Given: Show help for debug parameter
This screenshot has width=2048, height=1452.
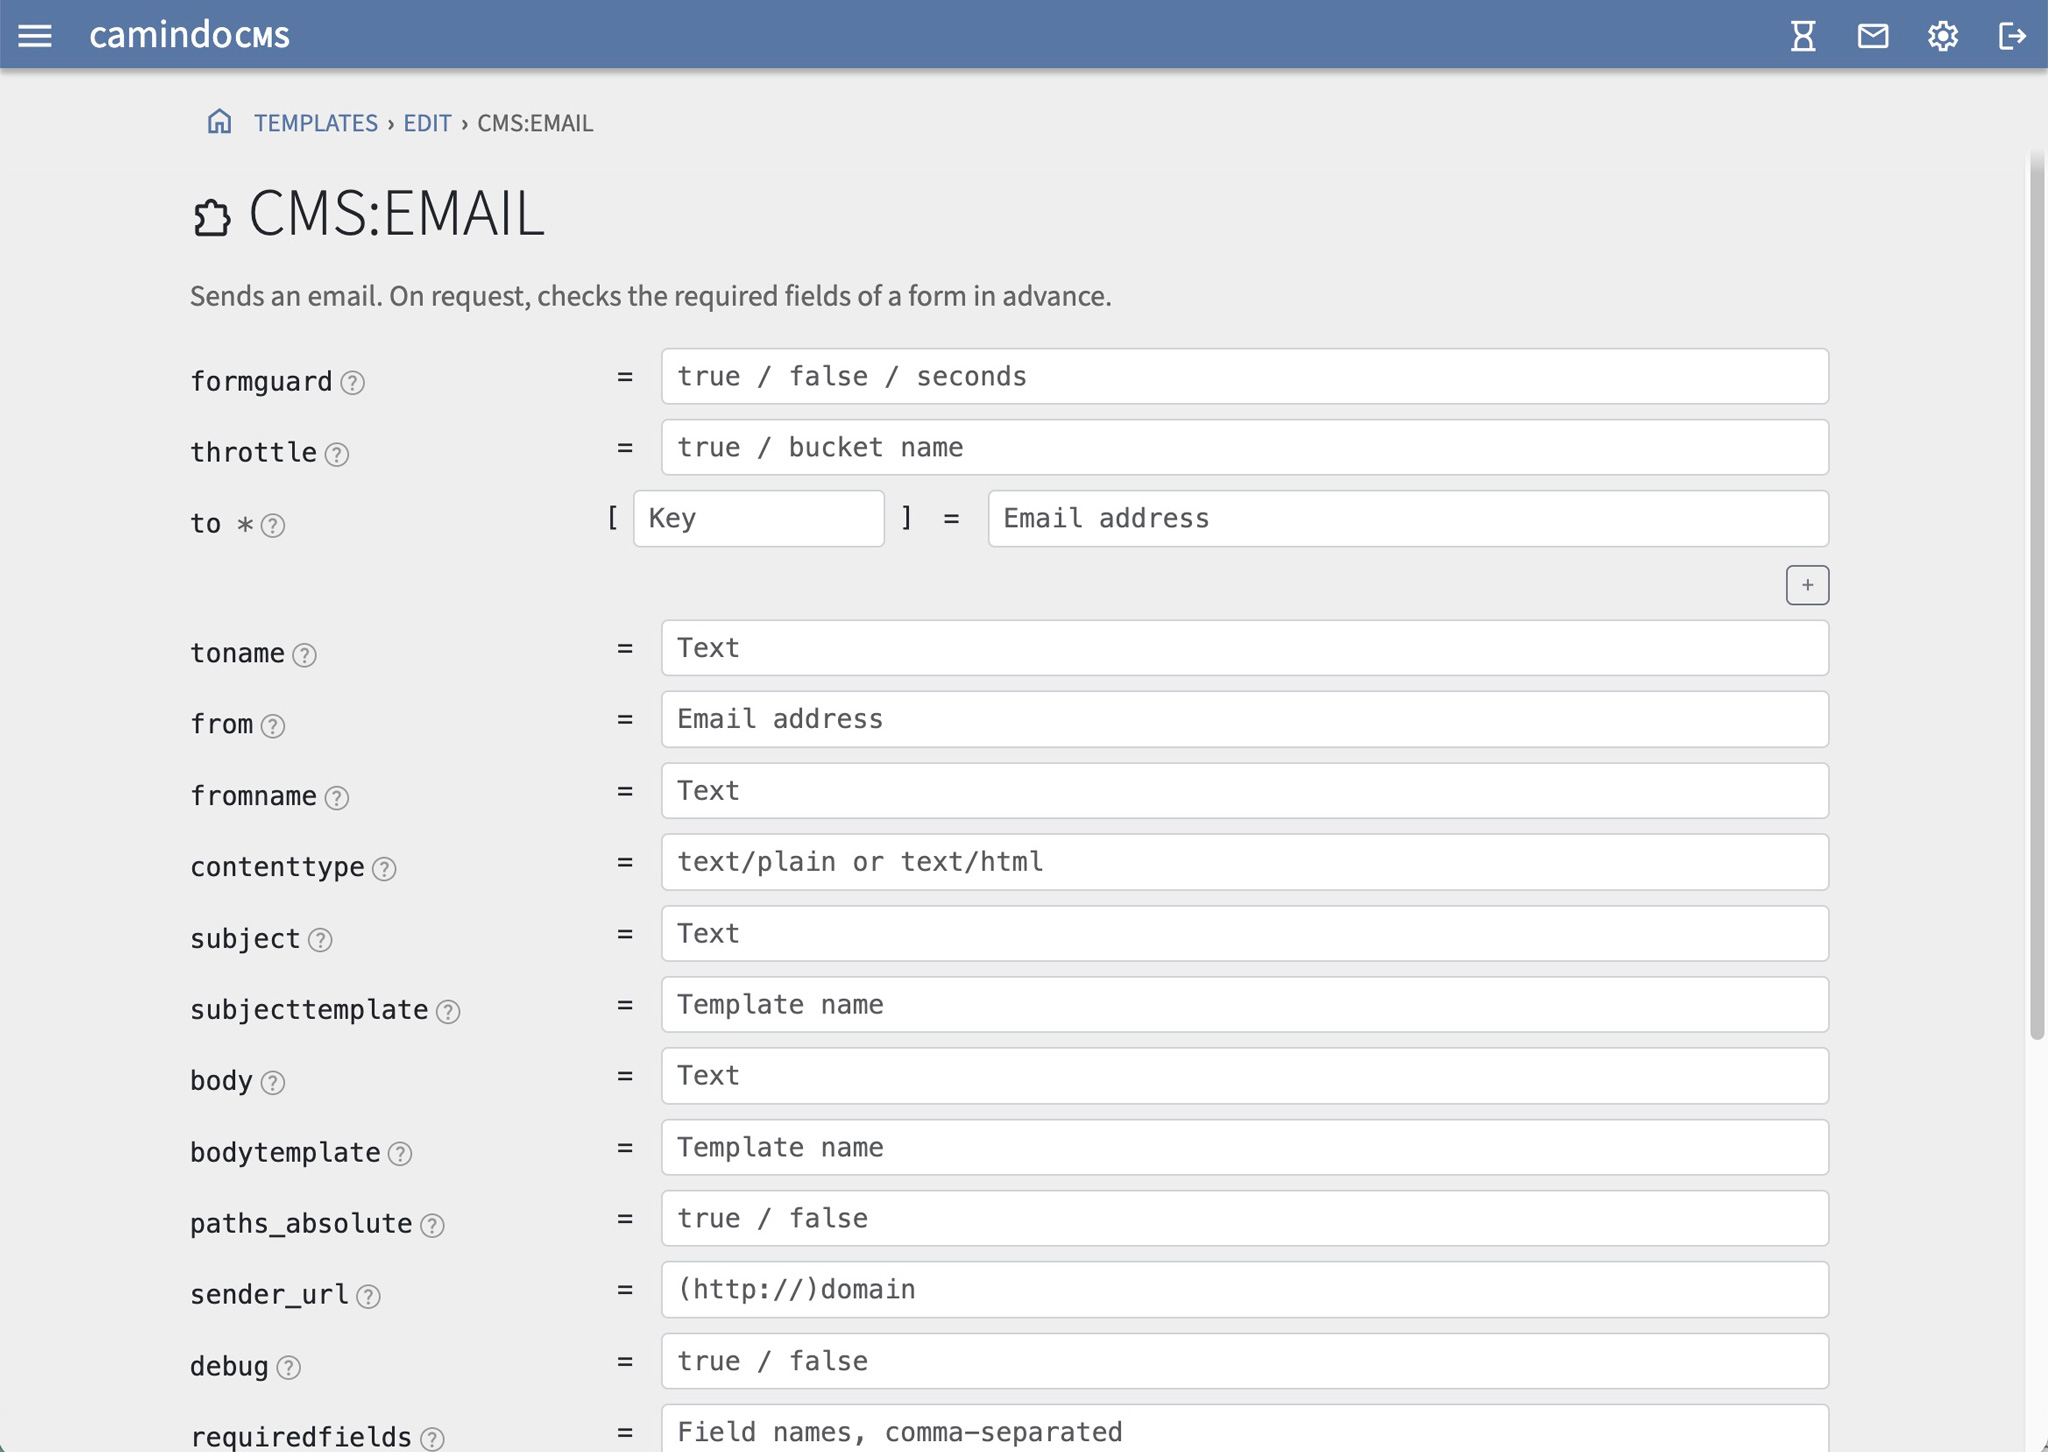Looking at the screenshot, I should [x=289, y=1367].
